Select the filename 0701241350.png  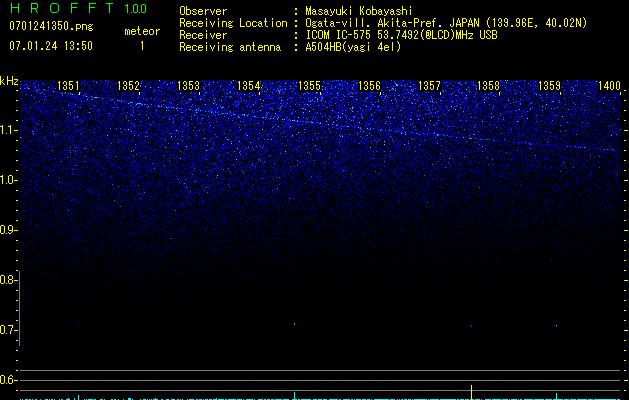(x=50, y=27)
